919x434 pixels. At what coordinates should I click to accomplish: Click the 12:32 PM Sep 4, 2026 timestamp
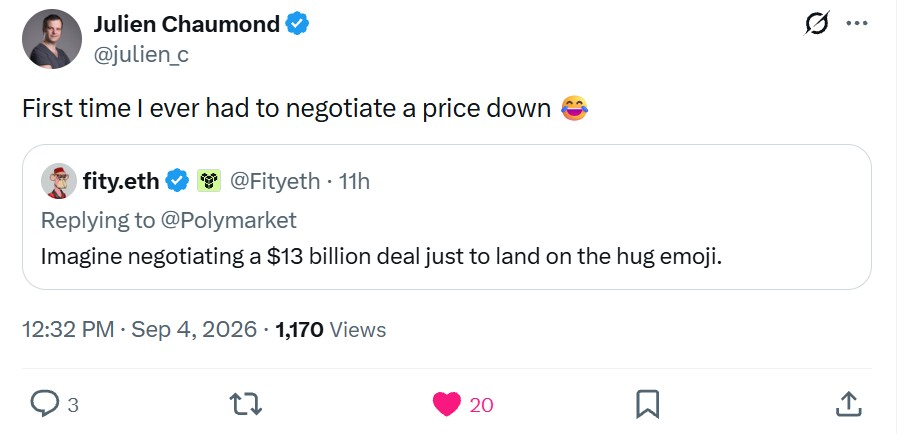click(x=139, y=330)
